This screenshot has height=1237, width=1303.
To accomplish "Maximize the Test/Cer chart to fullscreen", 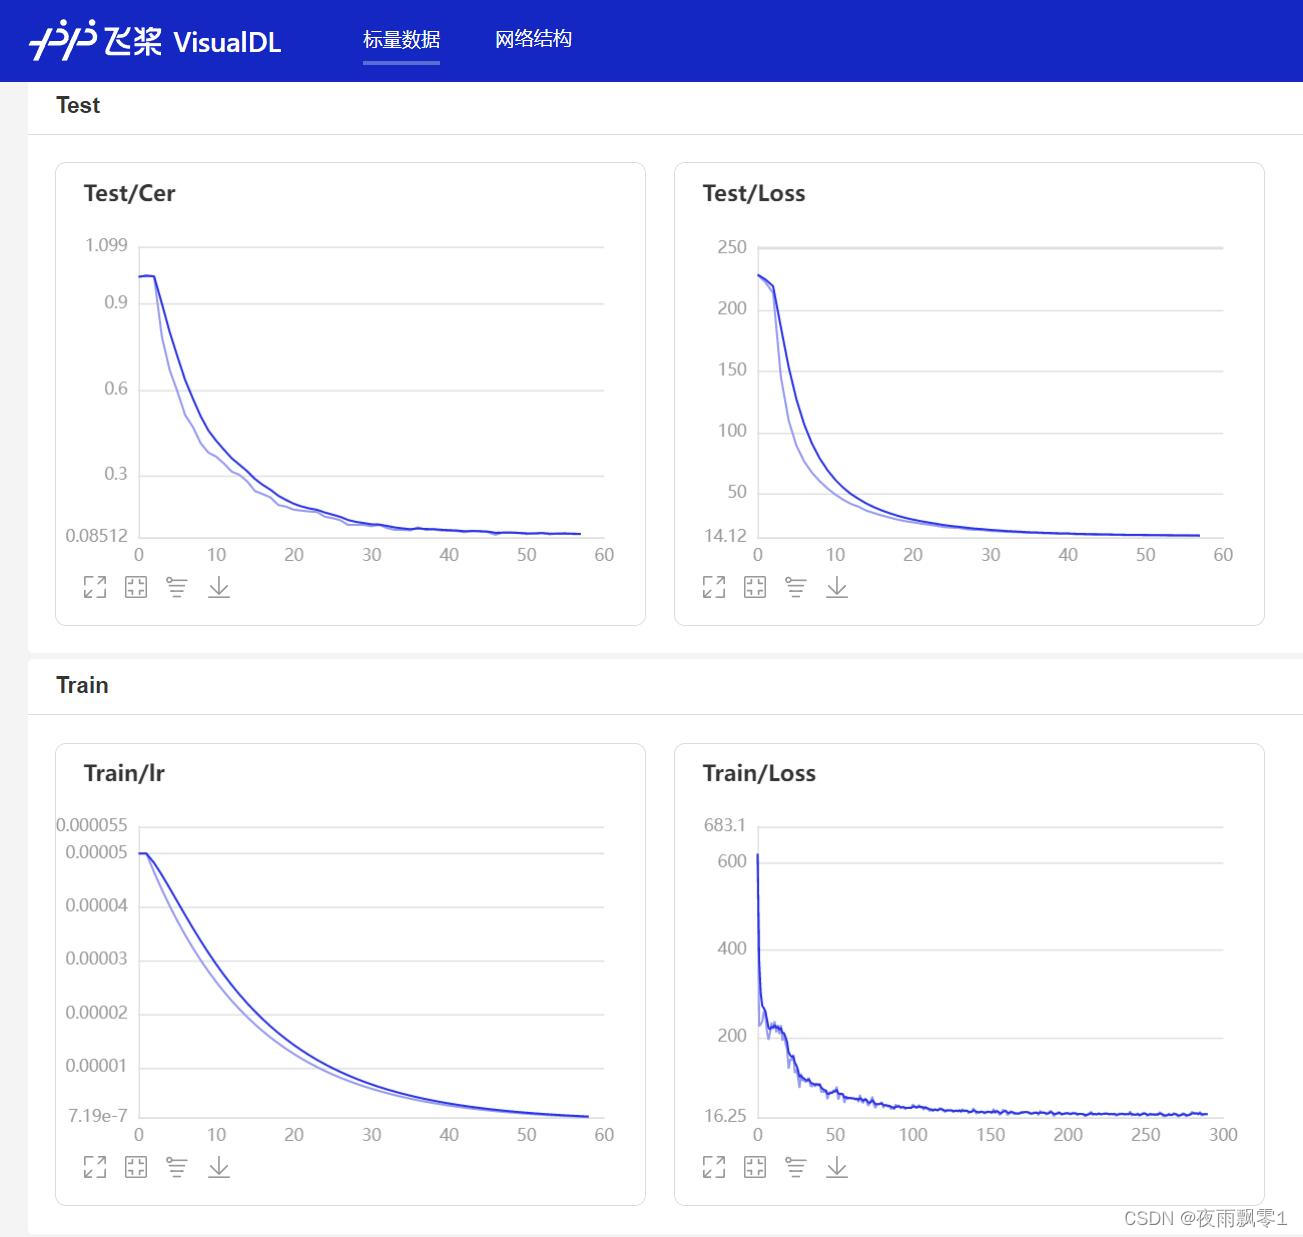I will click(x=95, y=587).
